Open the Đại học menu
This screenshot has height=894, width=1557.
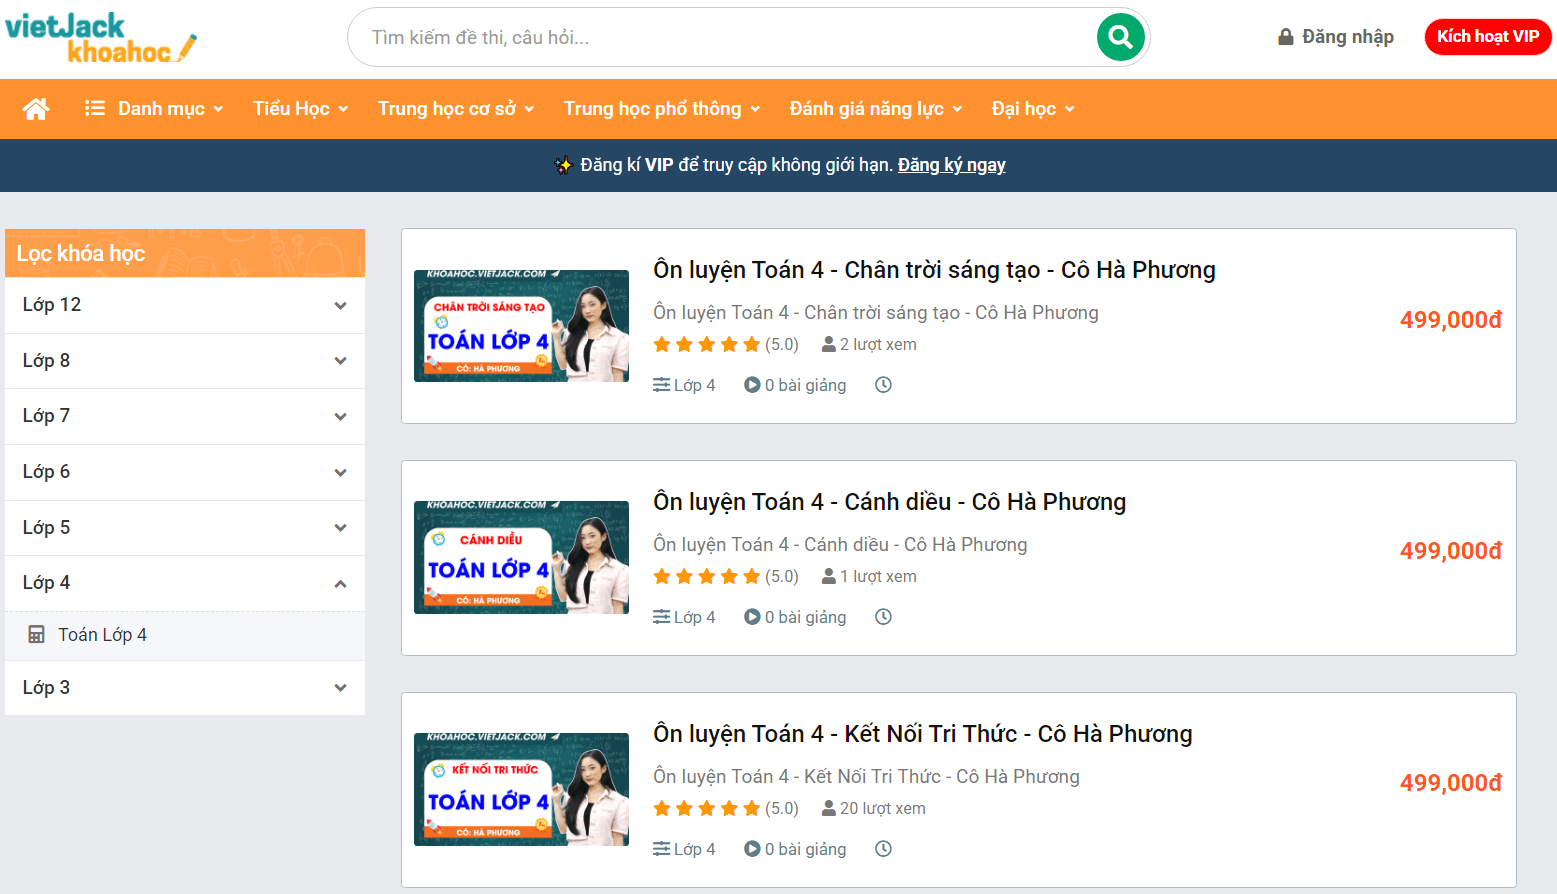[1033, 108]
